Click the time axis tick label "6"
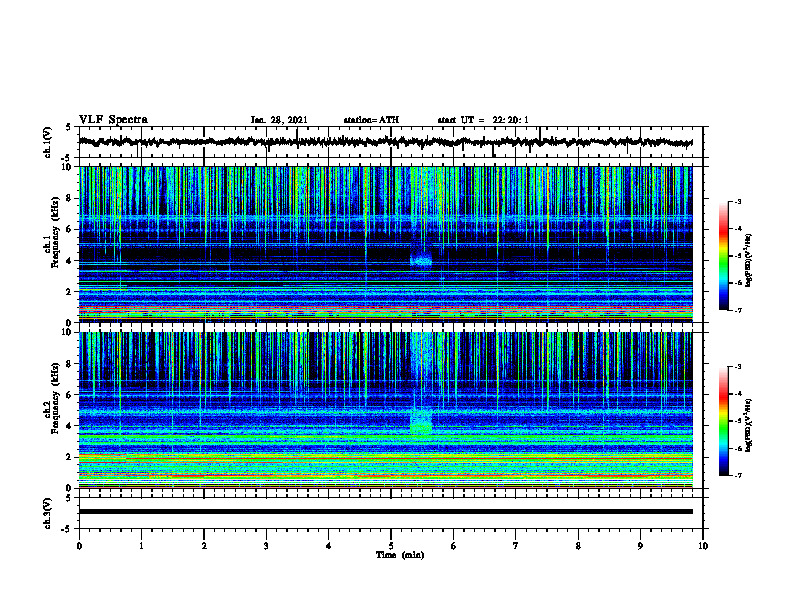 tap(454, 546)
